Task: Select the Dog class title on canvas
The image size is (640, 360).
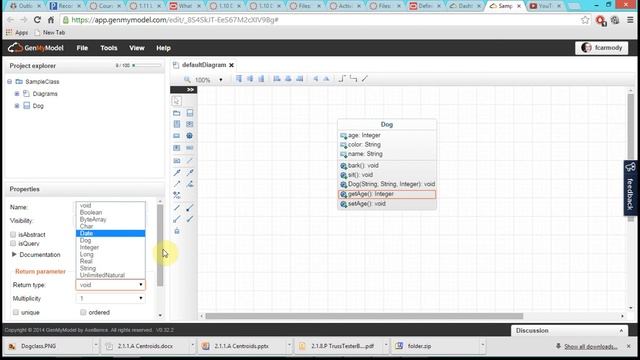Action: (387, 124)
